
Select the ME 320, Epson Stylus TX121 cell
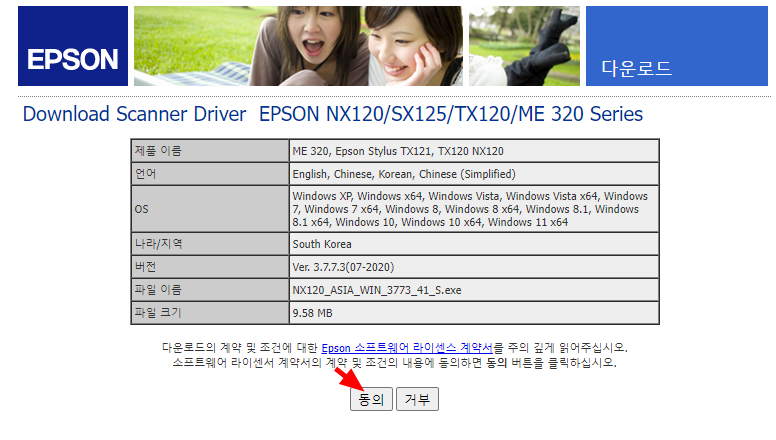474,151
